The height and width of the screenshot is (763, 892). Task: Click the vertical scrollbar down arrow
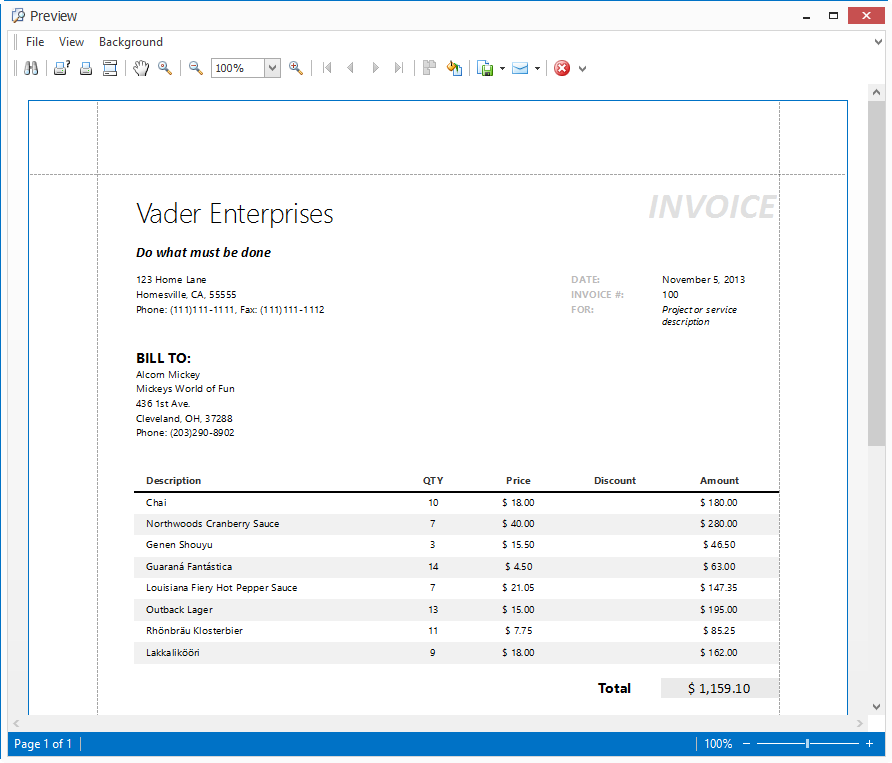[876, 706]
